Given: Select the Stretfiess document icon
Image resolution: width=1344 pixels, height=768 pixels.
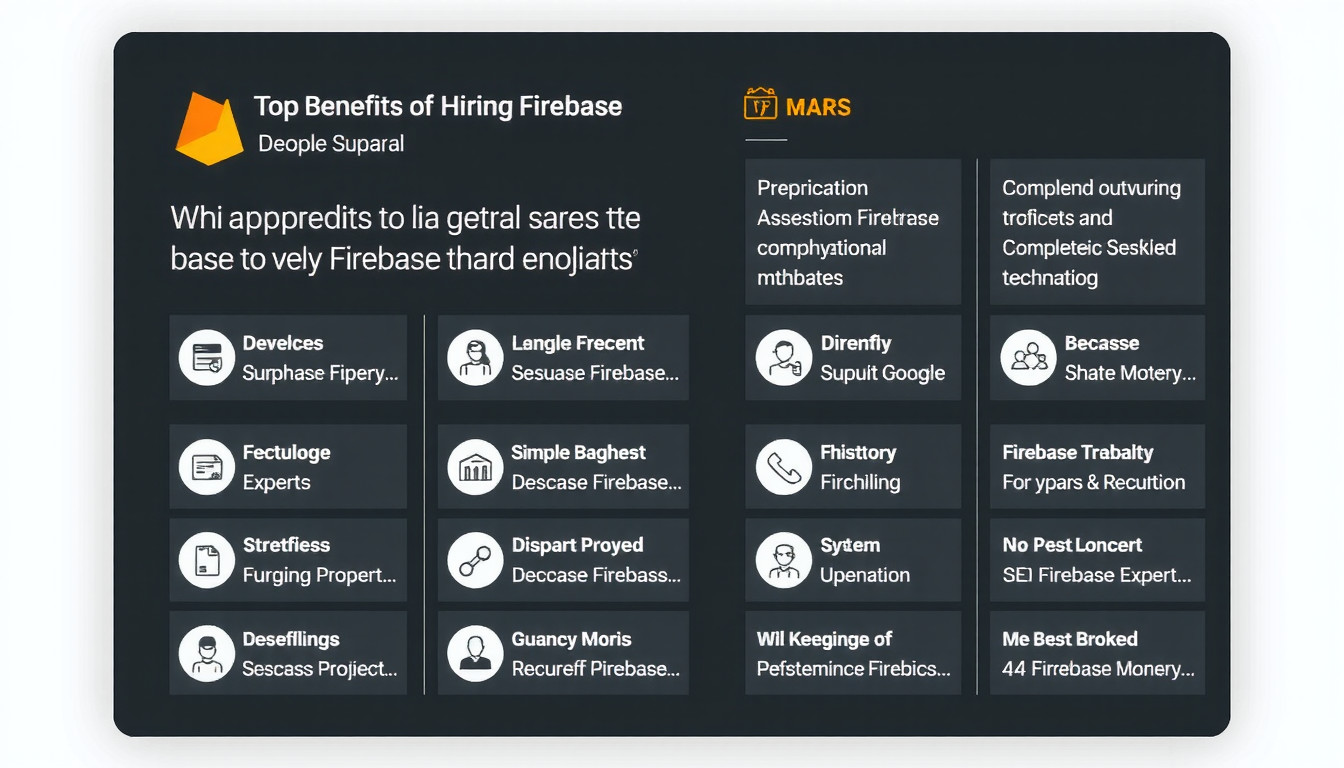Looking at the screenshot, I should click(x=207, y=560).
